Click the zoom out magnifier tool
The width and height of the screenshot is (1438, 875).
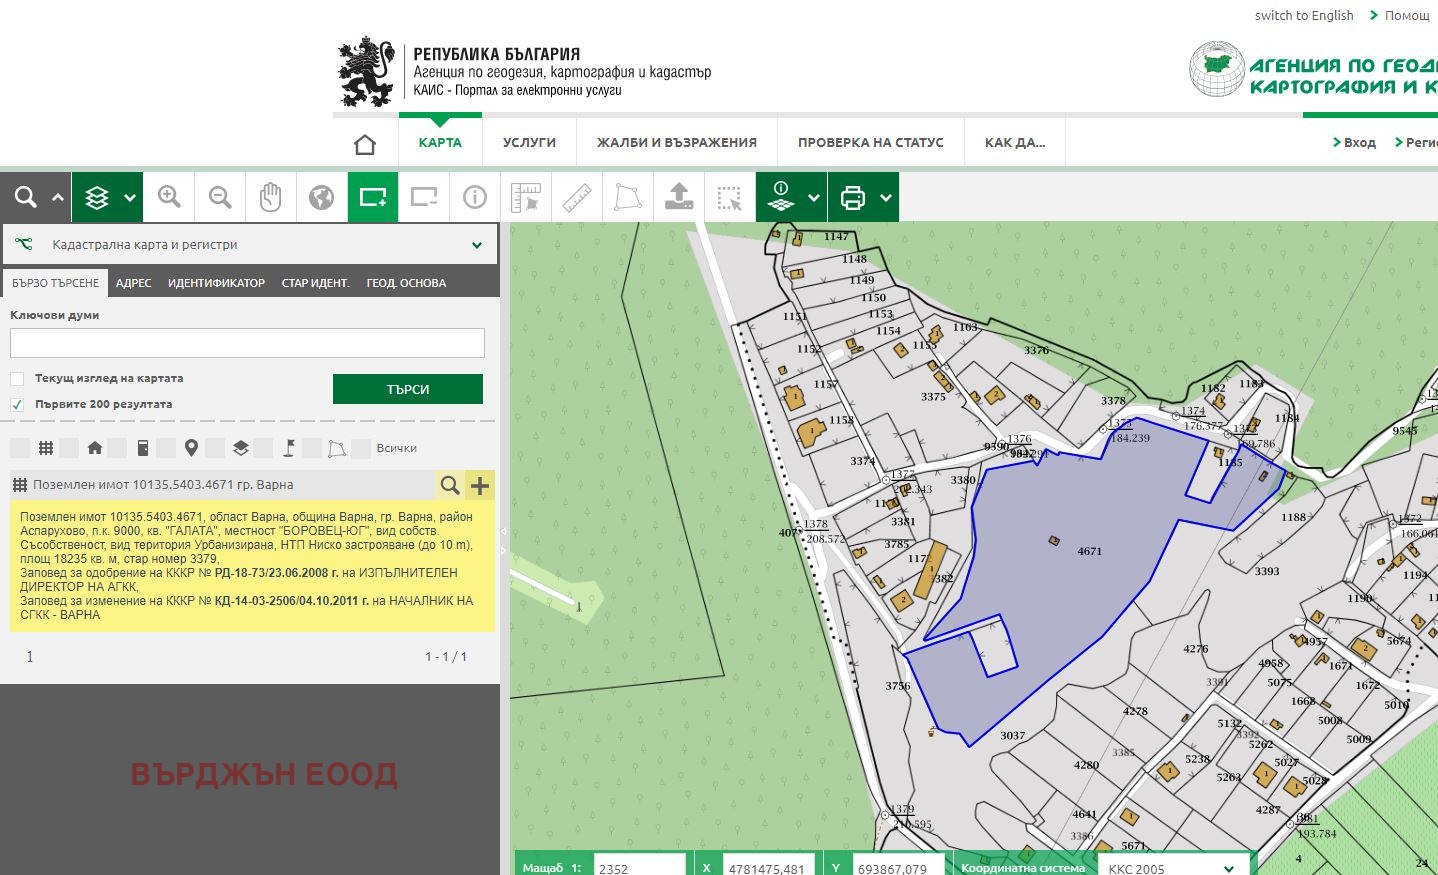tap(220, 197)
